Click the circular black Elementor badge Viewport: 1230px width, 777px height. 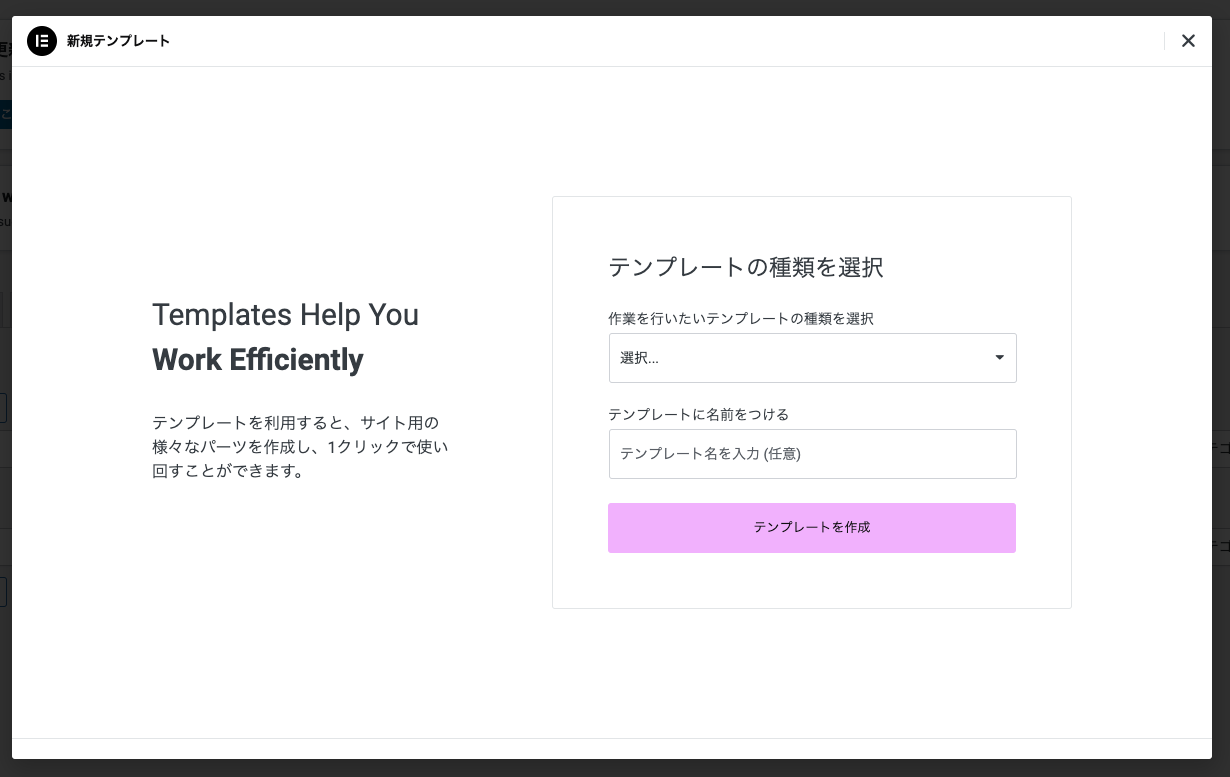(x=42, y=41)
